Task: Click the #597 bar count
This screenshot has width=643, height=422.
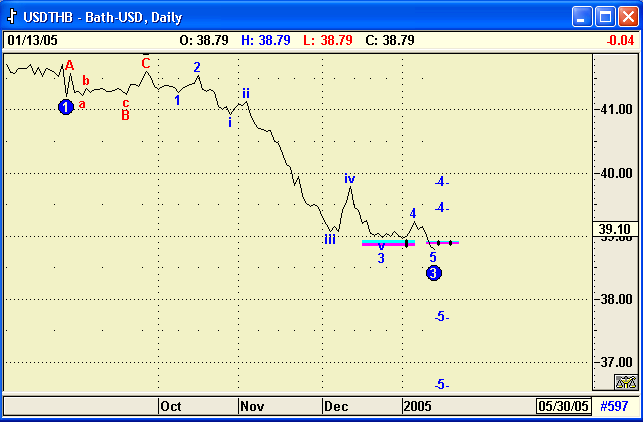Action: (x=614, y=406)
